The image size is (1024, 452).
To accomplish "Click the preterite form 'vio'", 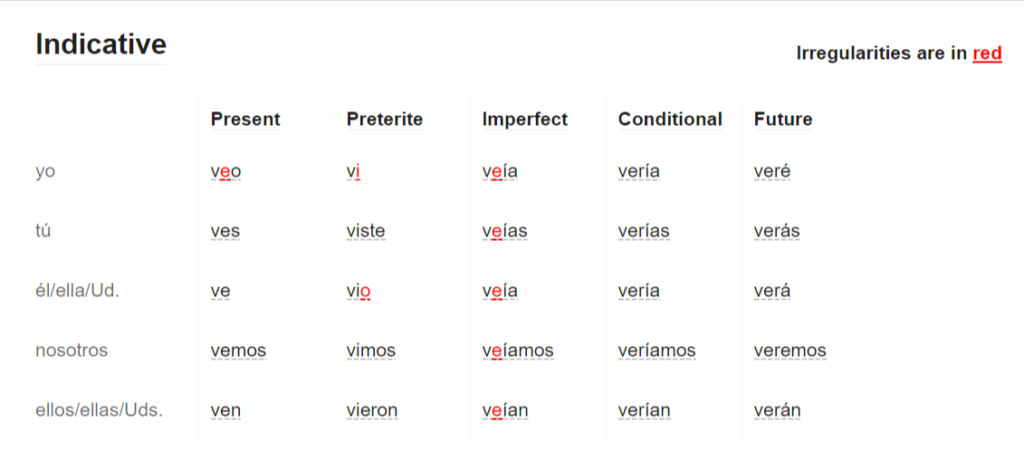I will 359,291.
